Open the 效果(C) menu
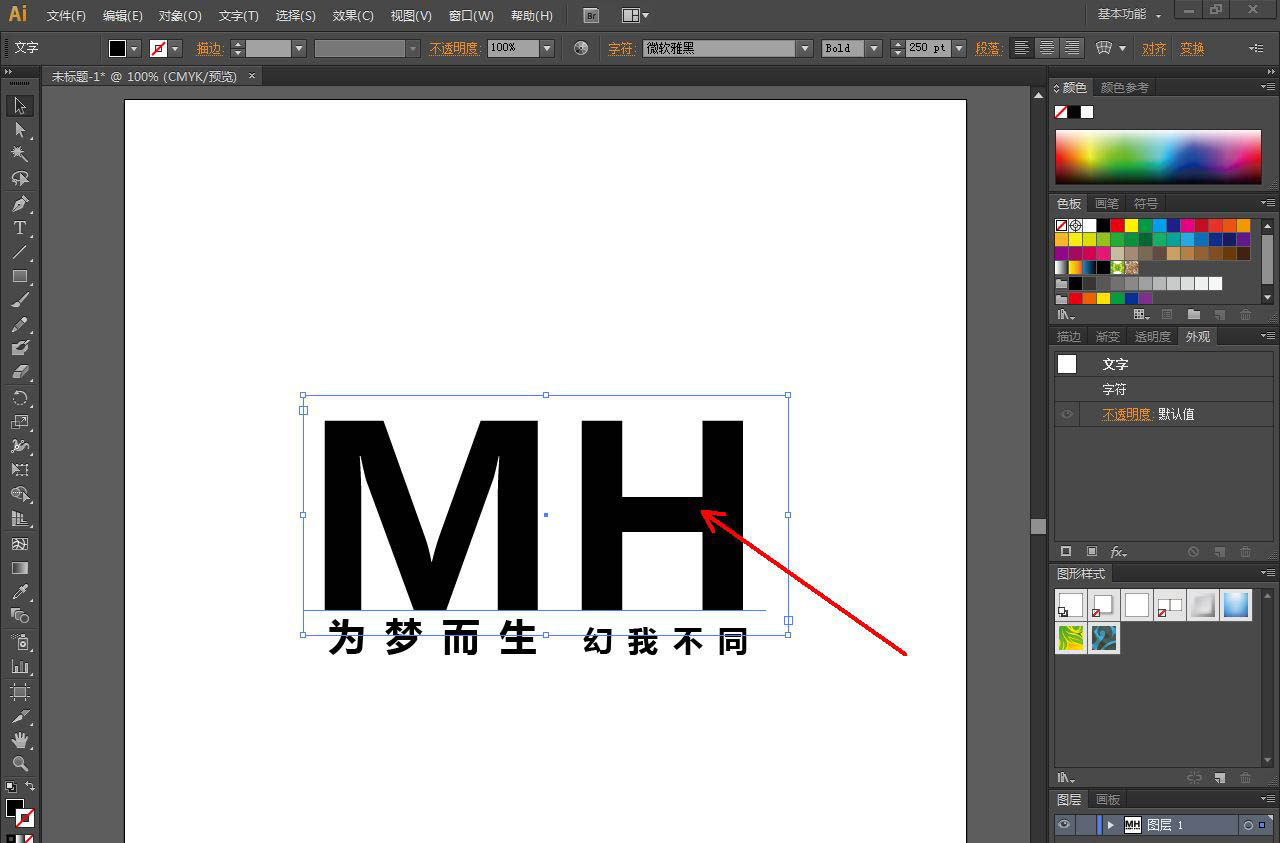Screen dimensions: 1280x843 pos(353,16)
